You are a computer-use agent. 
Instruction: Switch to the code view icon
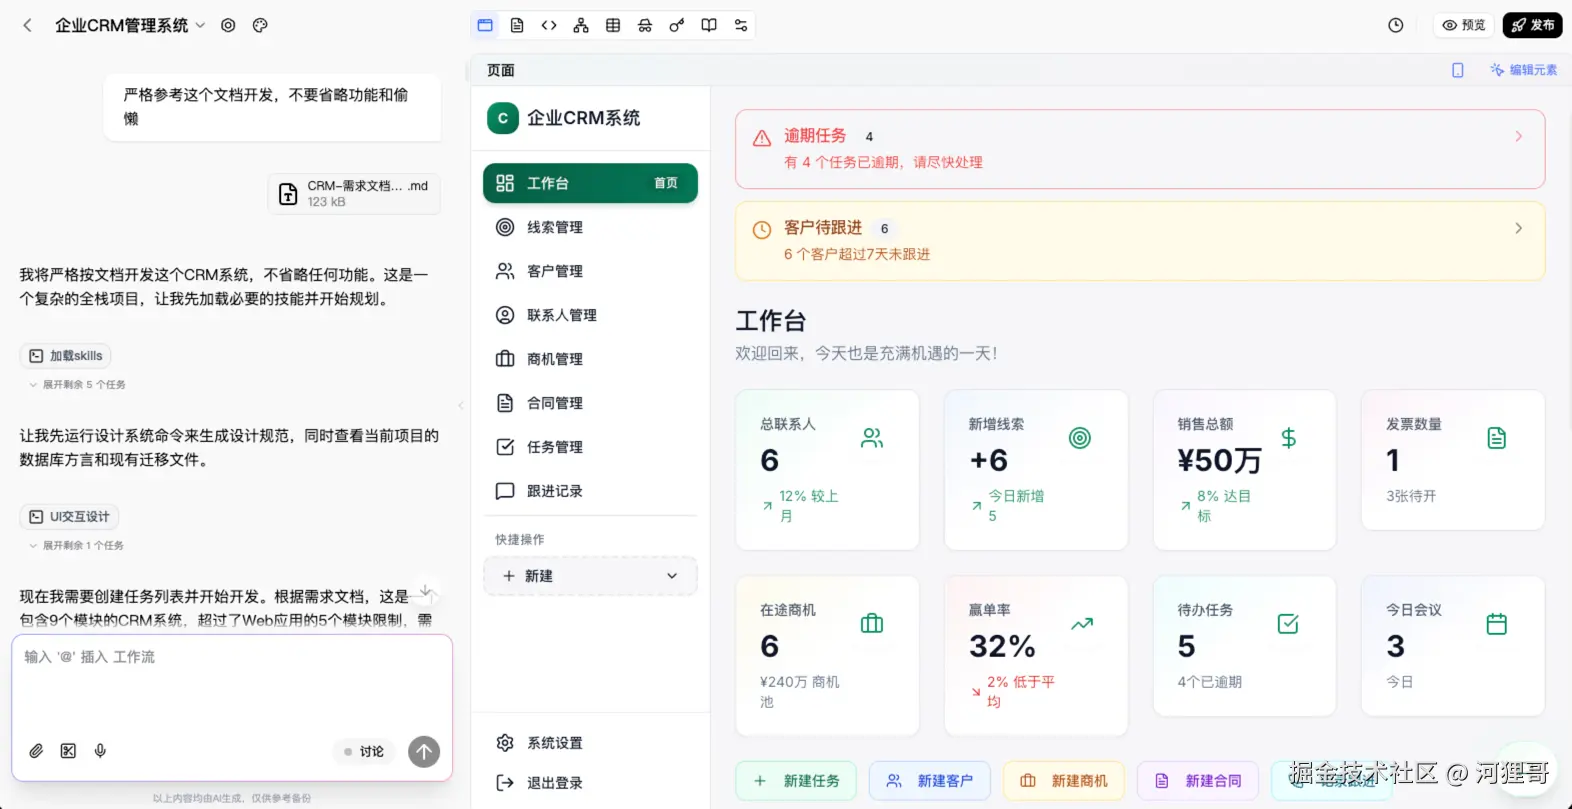tap(549, 25)
